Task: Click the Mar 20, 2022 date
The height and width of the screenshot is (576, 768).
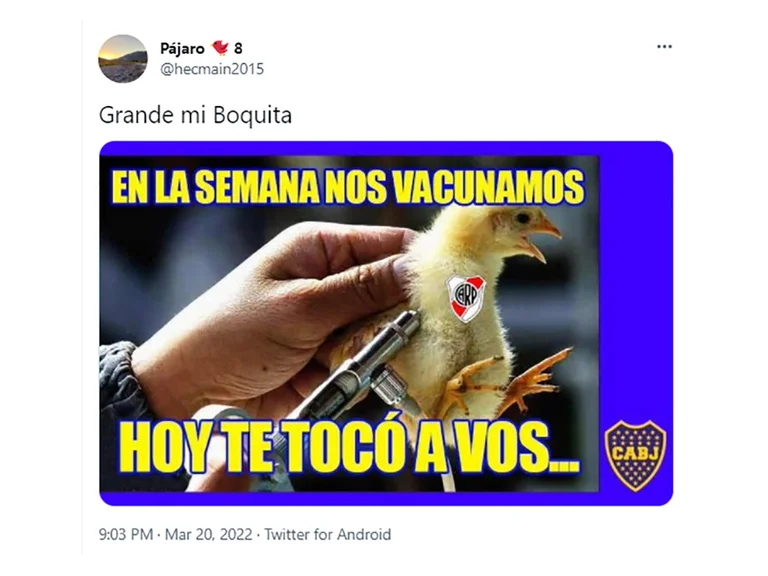Action: pos(209,534)
